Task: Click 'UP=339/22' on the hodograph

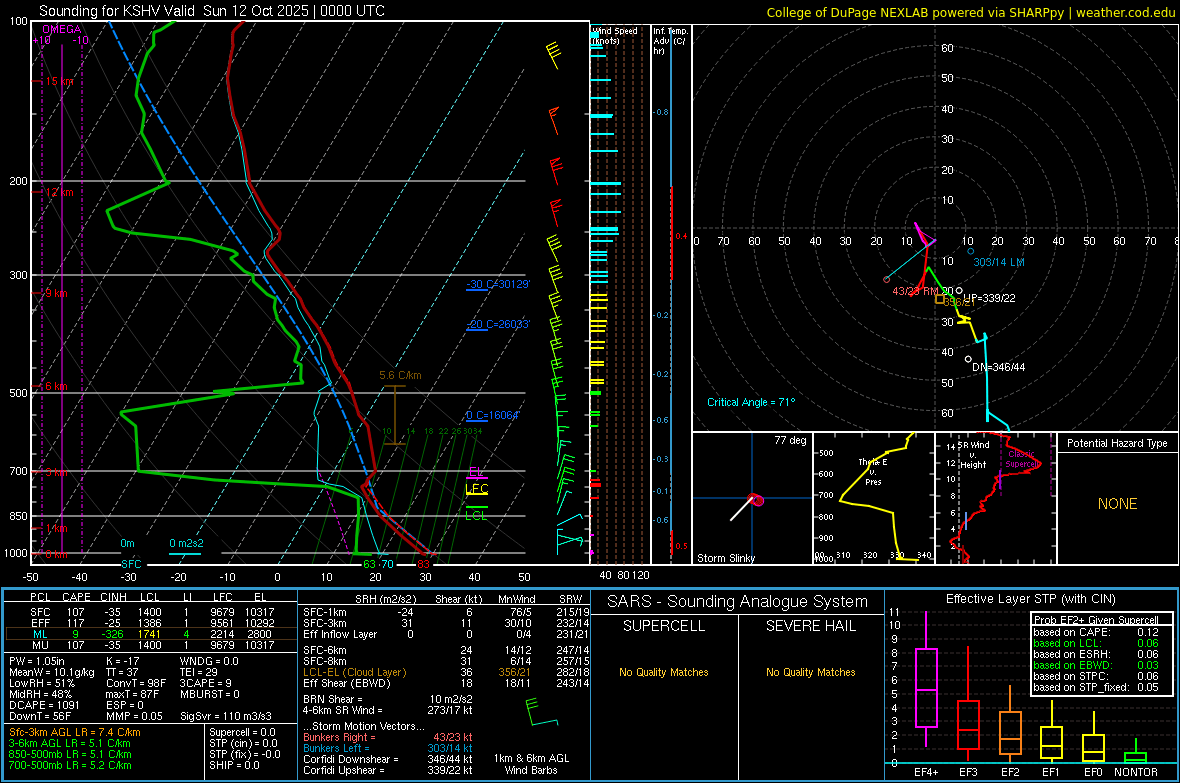Action: tap(989, 298)
